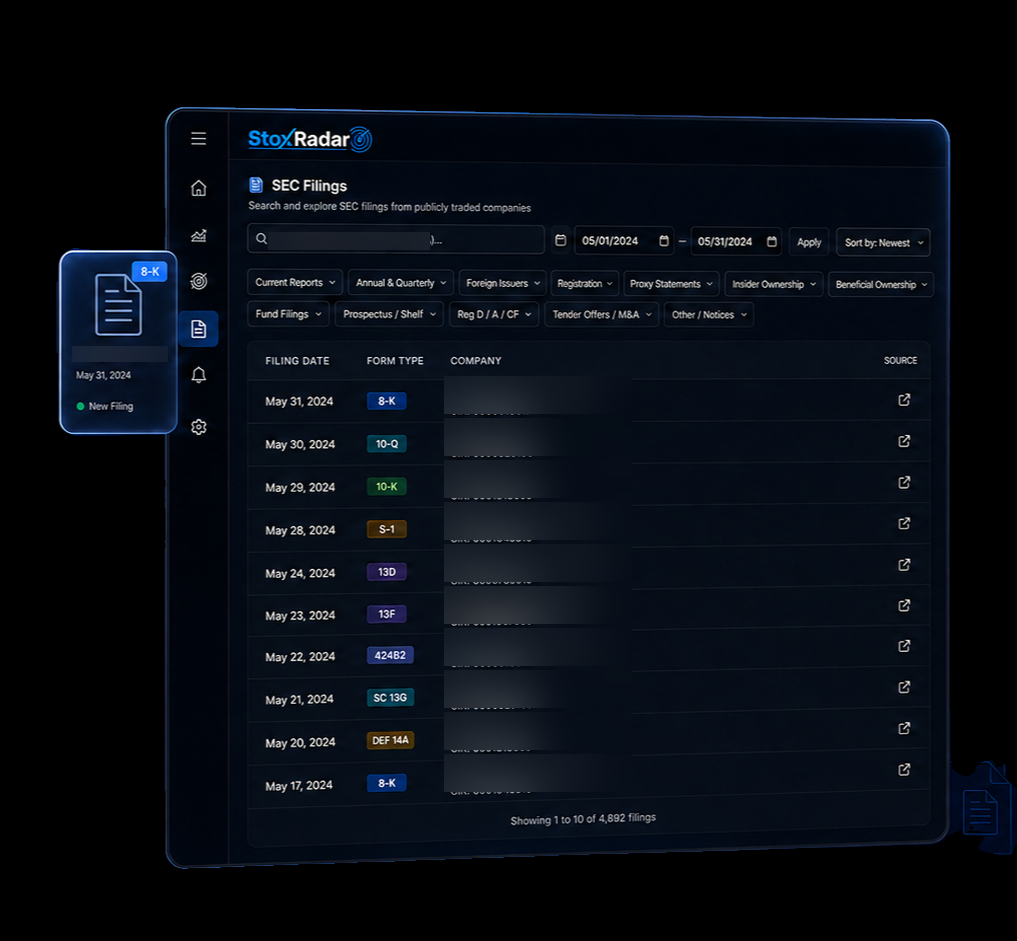
Task: Click the SOURCE column header
Action: click(x=900, y=361)
